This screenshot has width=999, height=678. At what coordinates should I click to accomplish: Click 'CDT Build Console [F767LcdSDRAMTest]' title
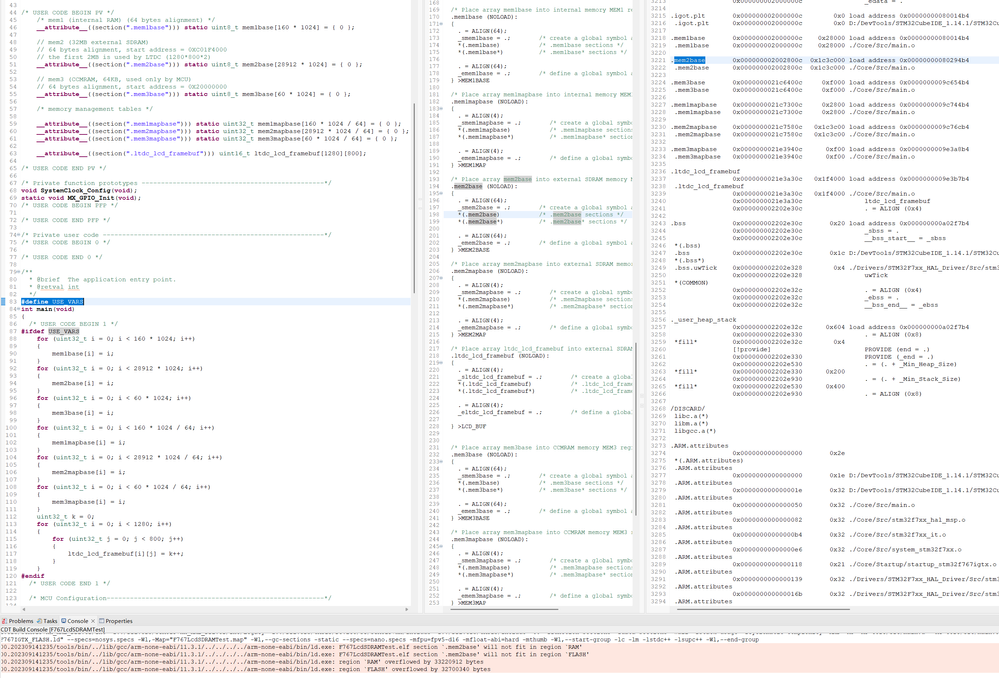52,630
